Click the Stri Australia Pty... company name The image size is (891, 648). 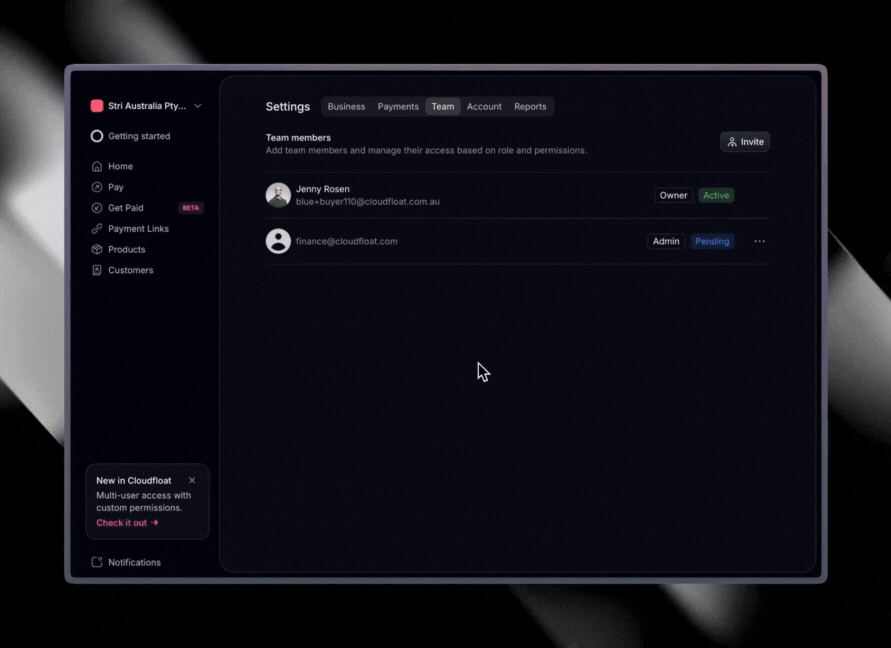click(x=147, y=106)
